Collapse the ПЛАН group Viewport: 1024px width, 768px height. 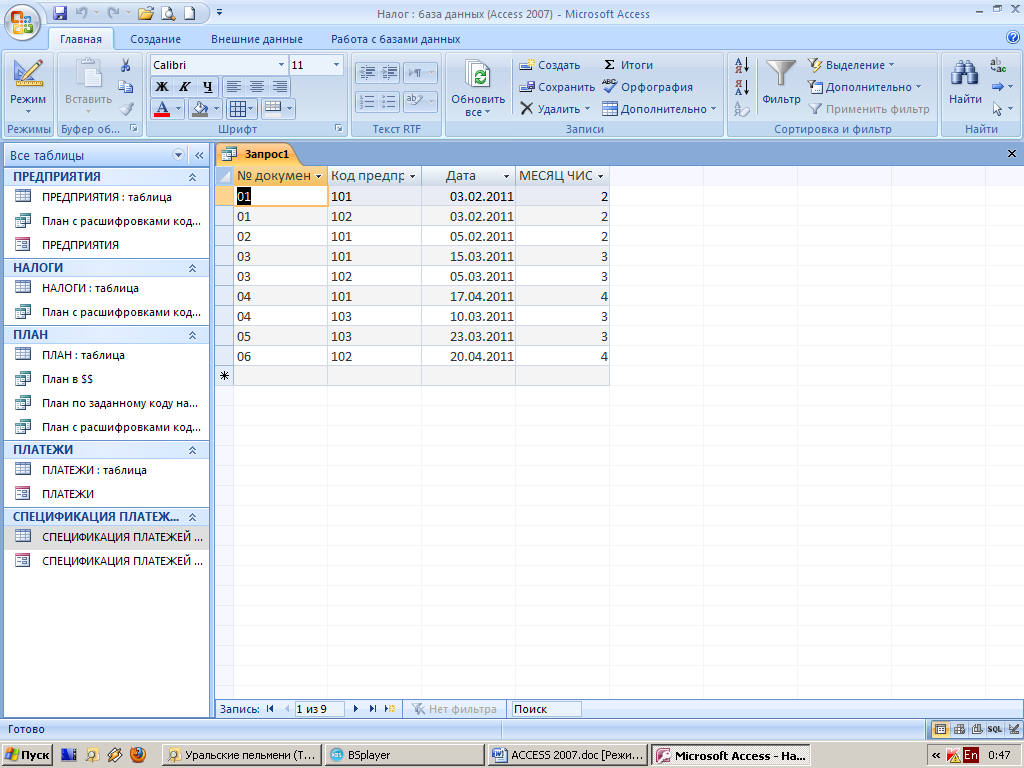click(x=193, y=335)
